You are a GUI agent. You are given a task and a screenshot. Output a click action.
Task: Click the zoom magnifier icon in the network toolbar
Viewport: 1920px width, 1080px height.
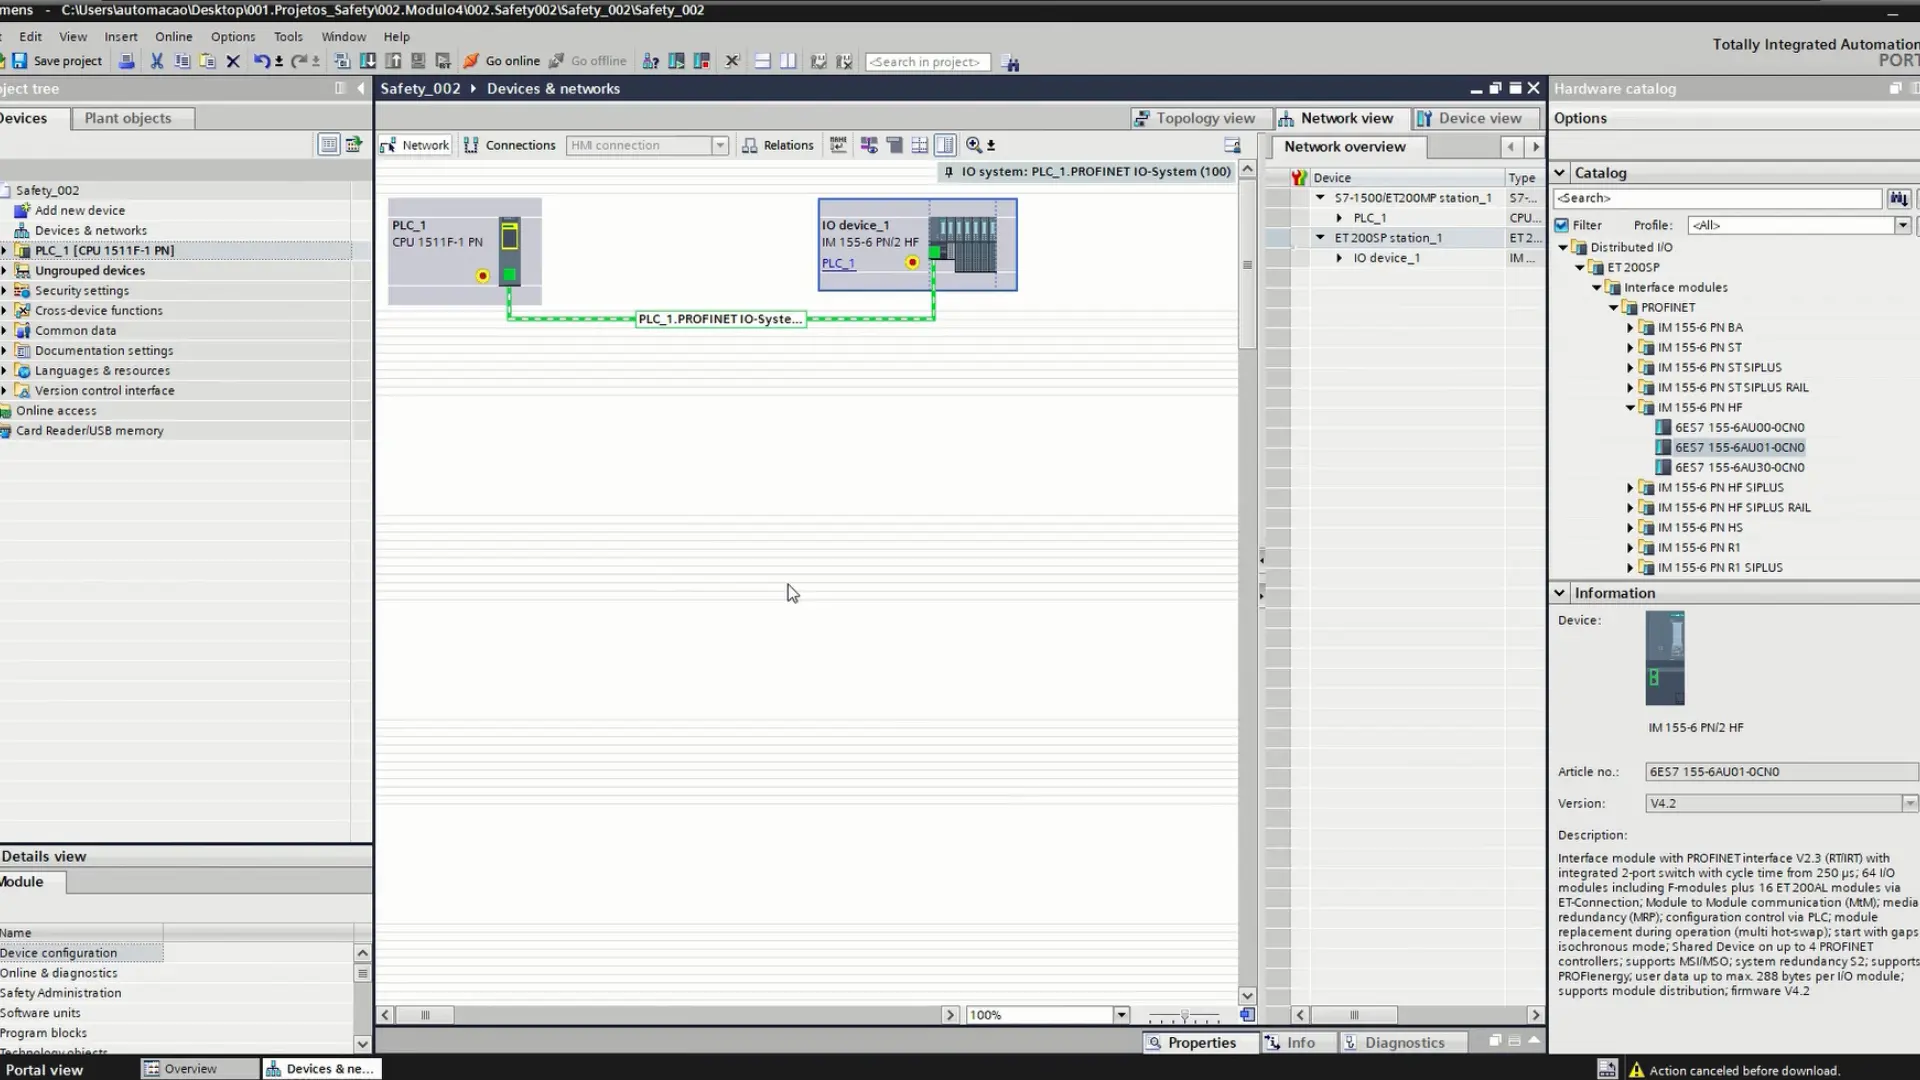(973, 145)
